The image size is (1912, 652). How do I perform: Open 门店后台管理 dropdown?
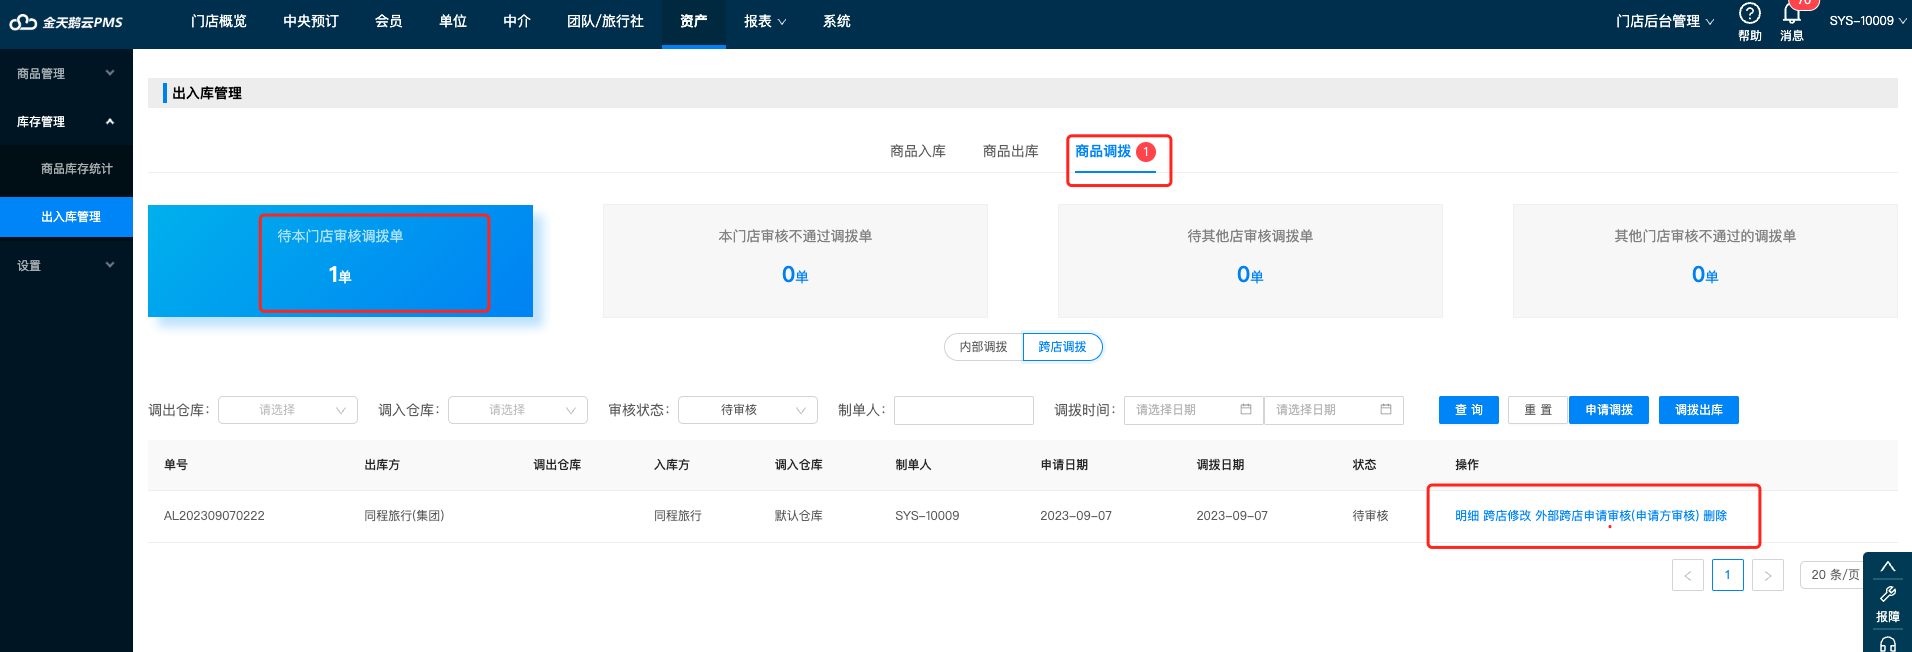tap(1665, 21)
